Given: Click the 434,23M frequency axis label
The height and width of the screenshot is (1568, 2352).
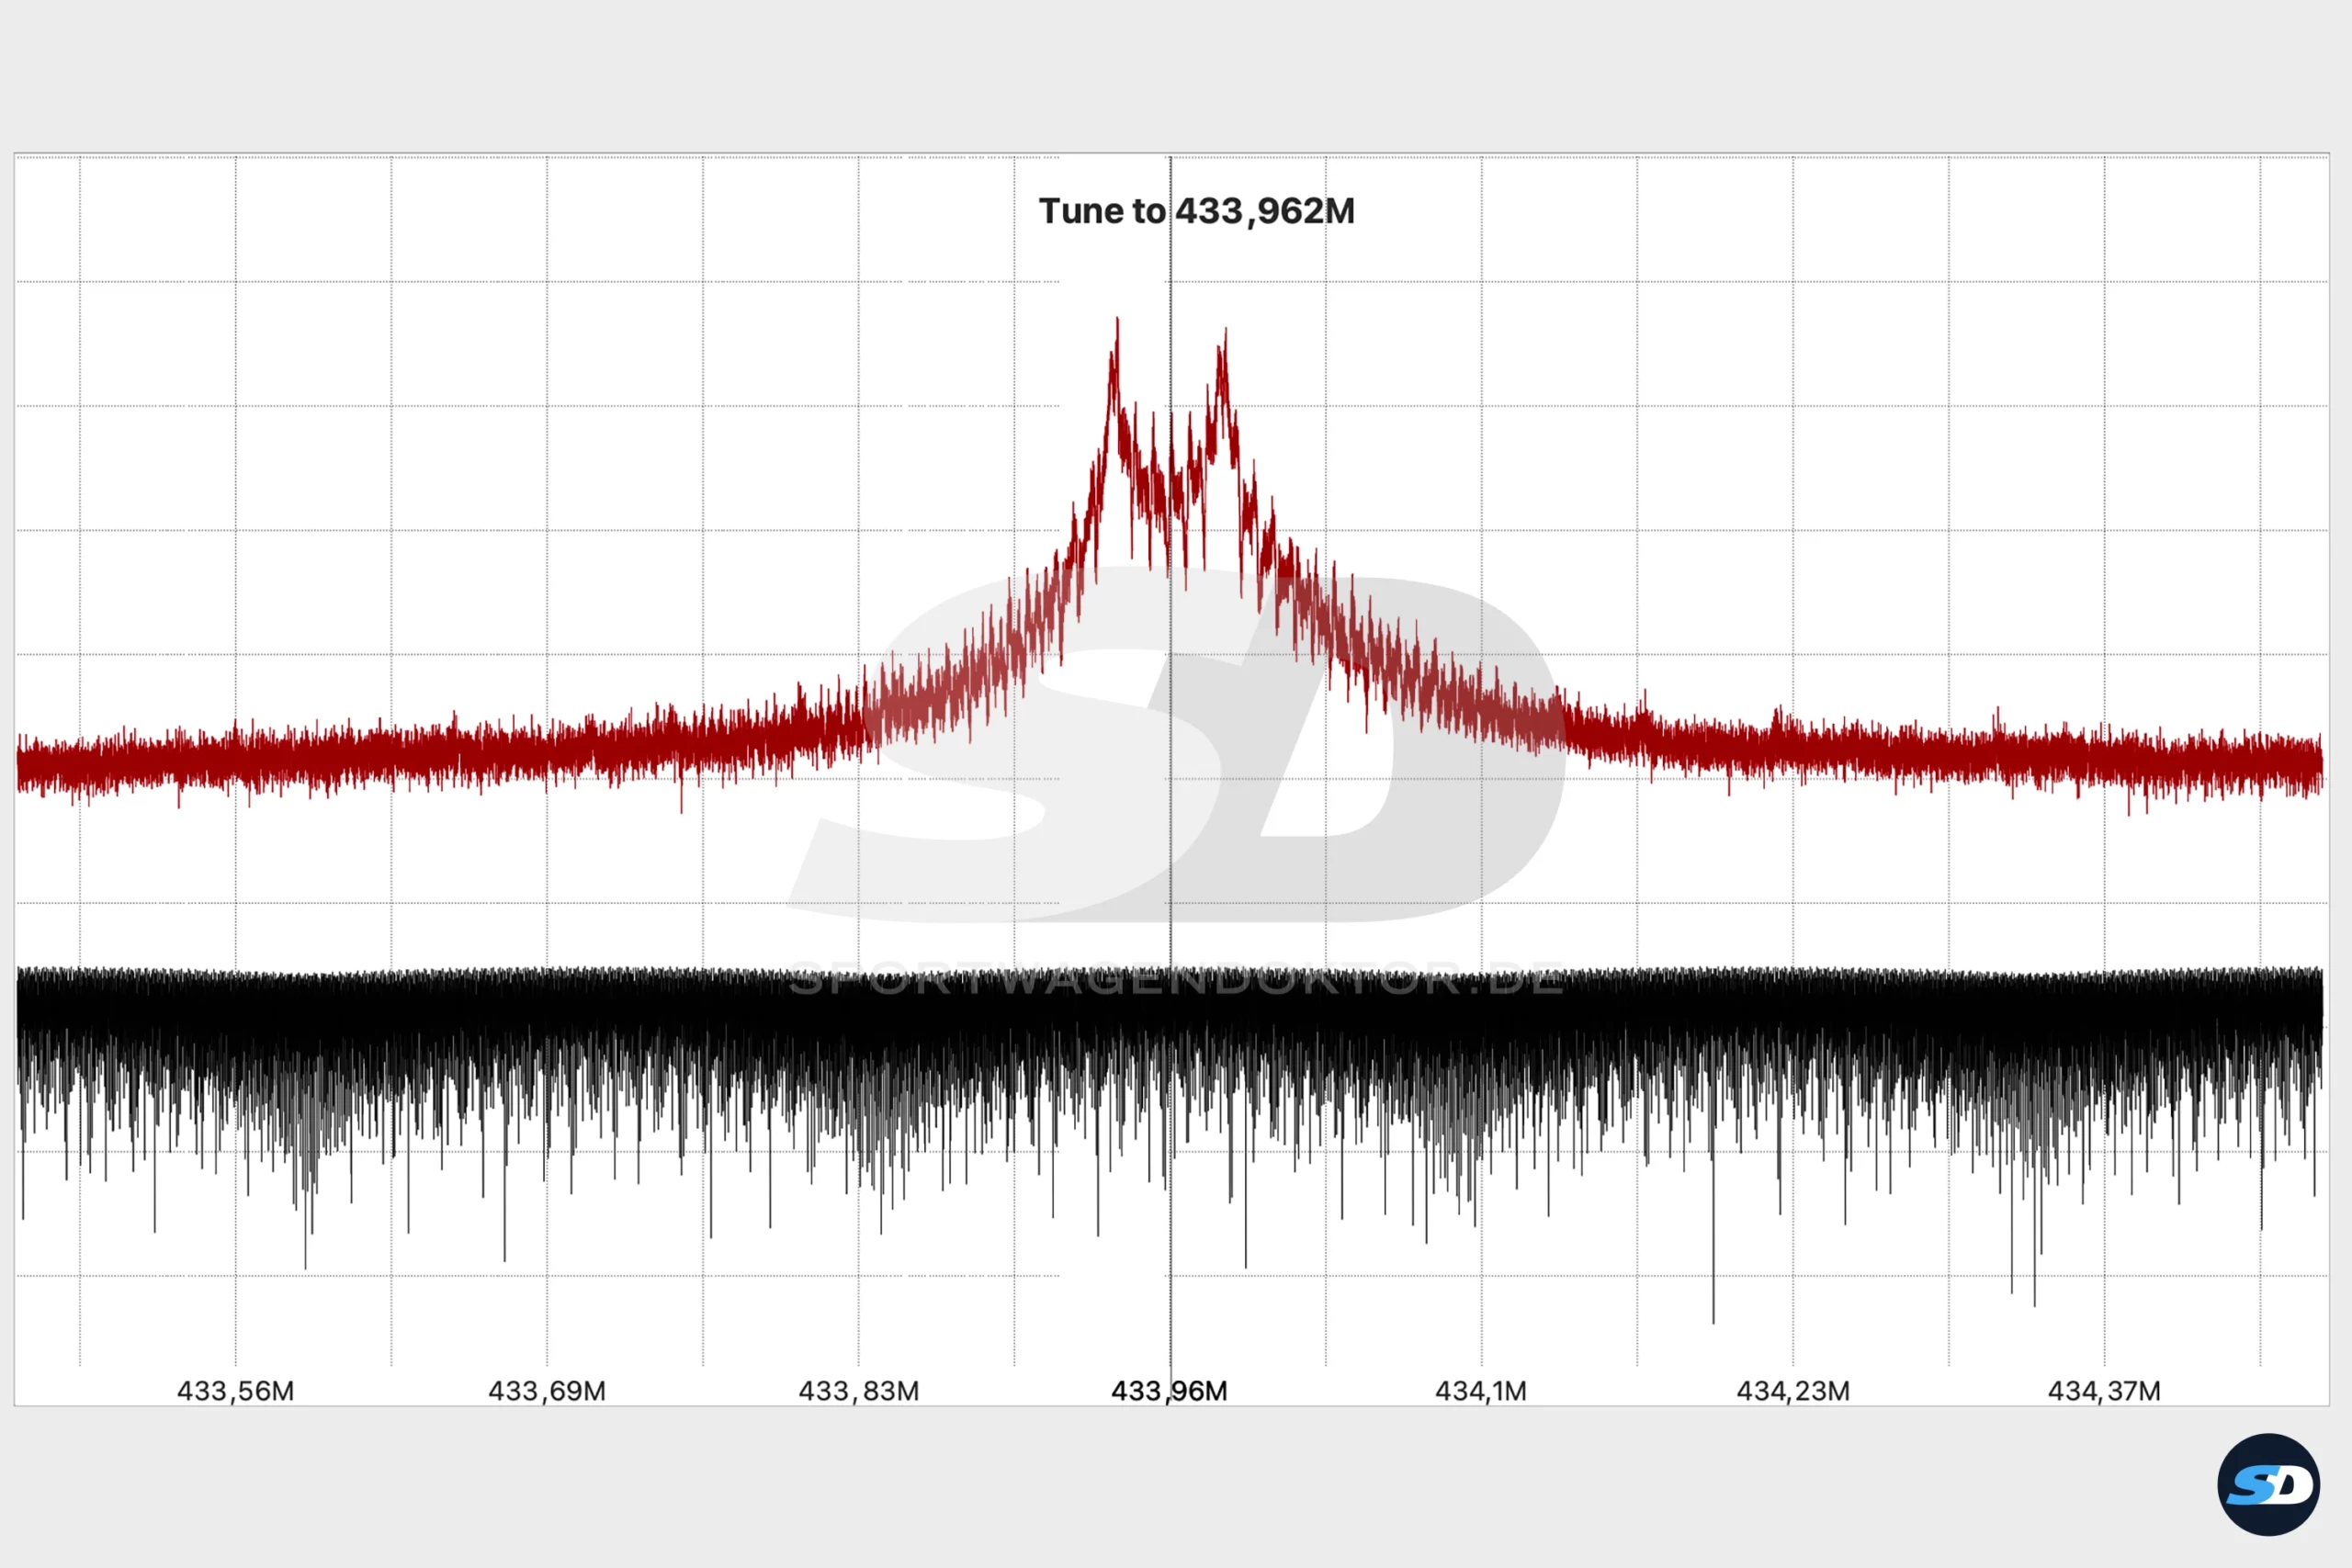Looking at the screenshot, I should click(1793, 1391).
